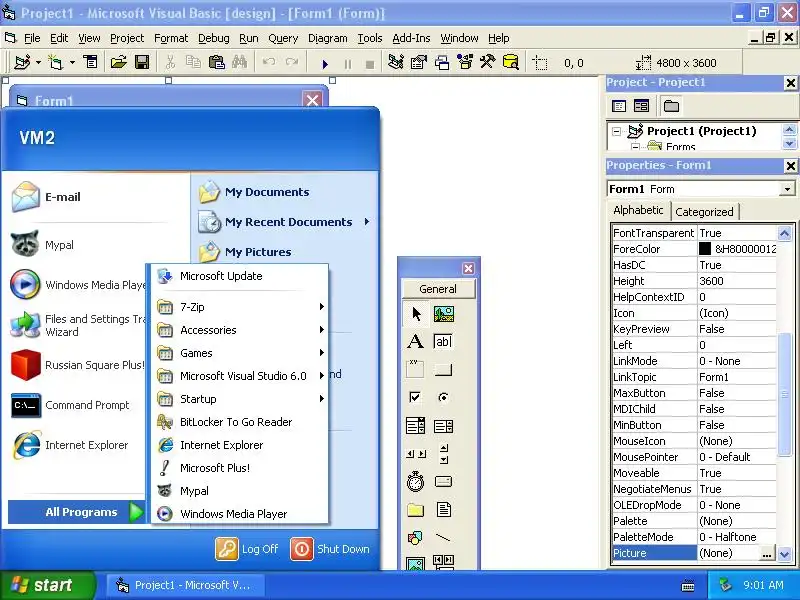Viewport: 800px width, 600px height.
Task: Click the Project Explorer toolbar icon
Action: 396,63
